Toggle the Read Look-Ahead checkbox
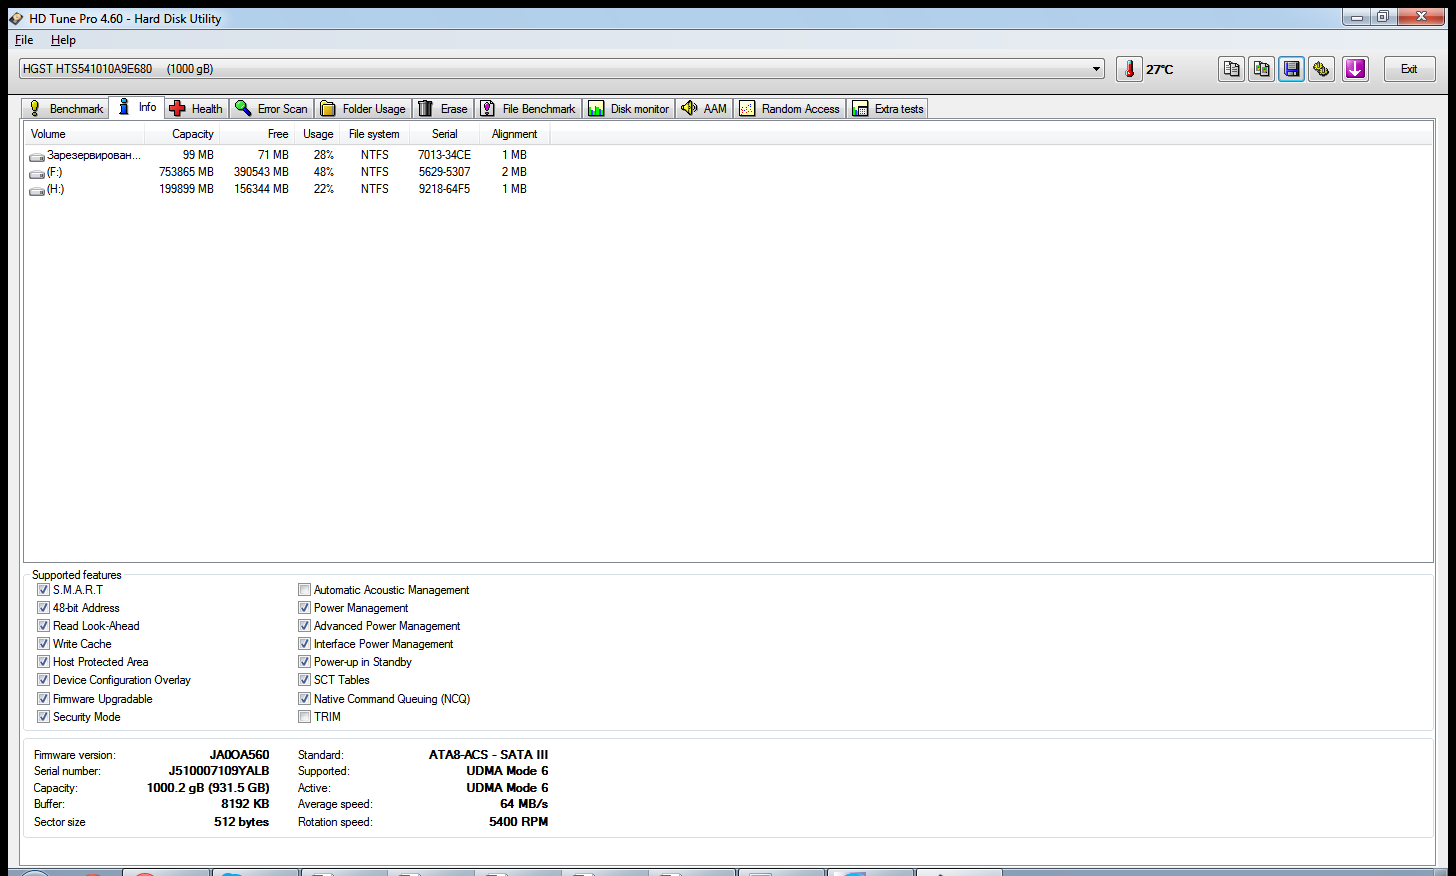1456x876 pixels. pyautogui.click(x=43, y=626)
